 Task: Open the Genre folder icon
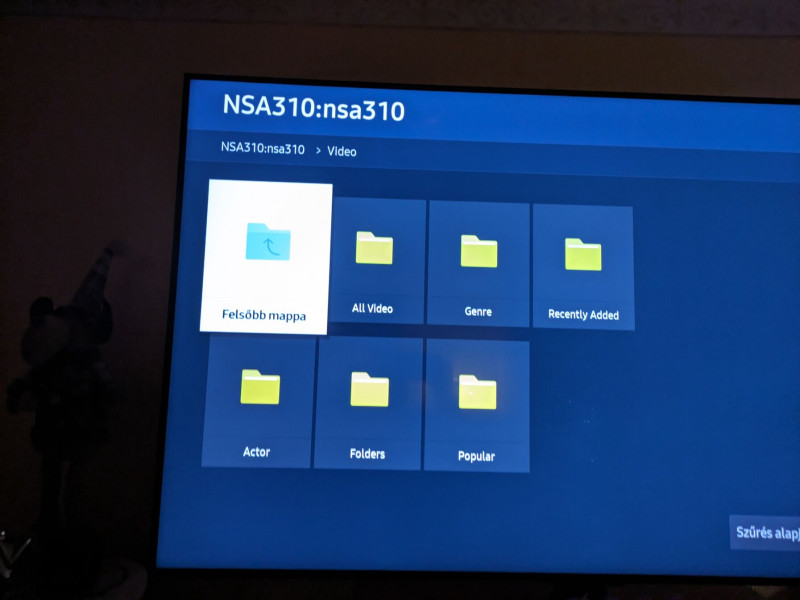coord(479,251)
